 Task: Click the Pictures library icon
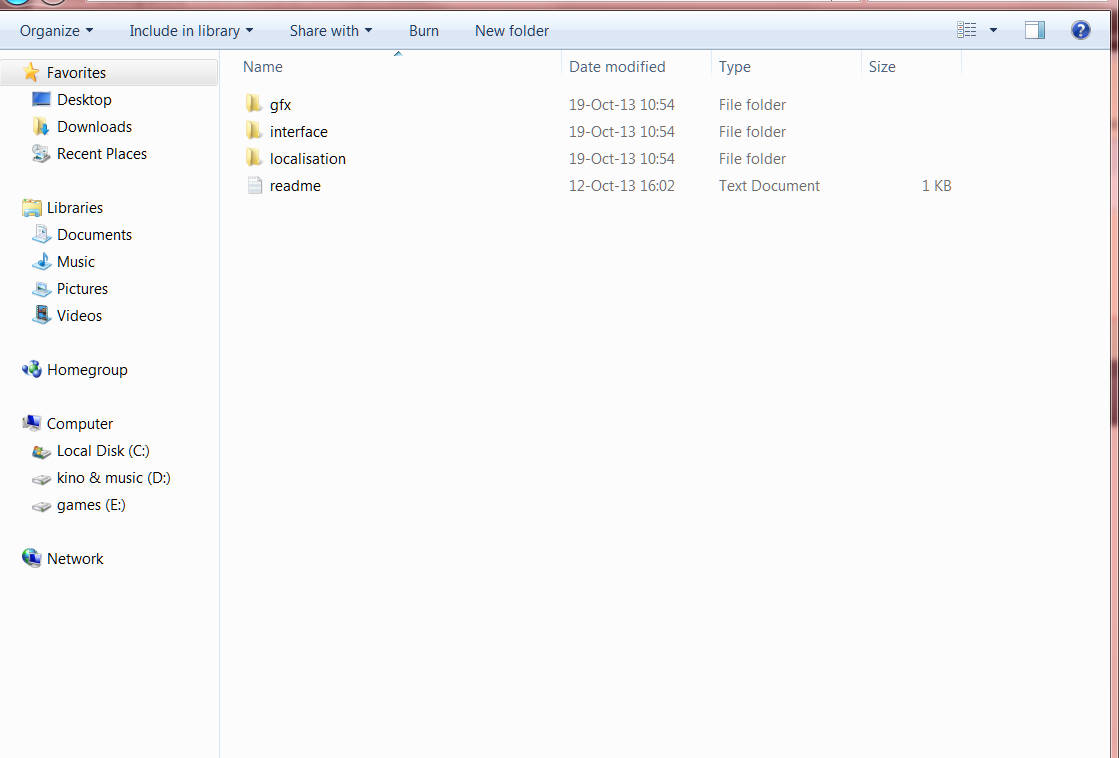(x=41, y=289)
